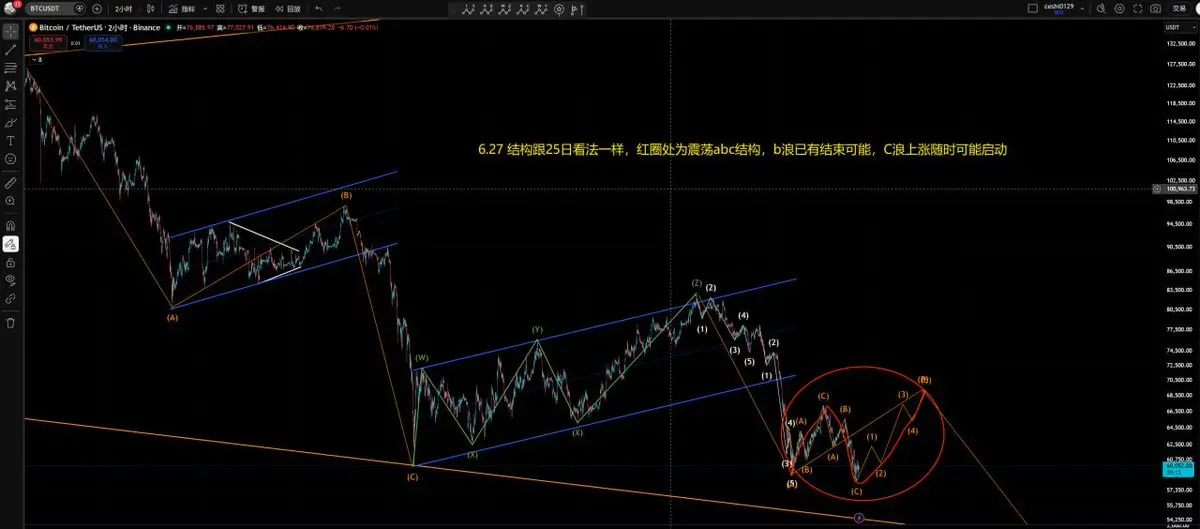The image size is (1200, 529).
Task: Click the red sell price button
Action: click(x=48, y=42)
